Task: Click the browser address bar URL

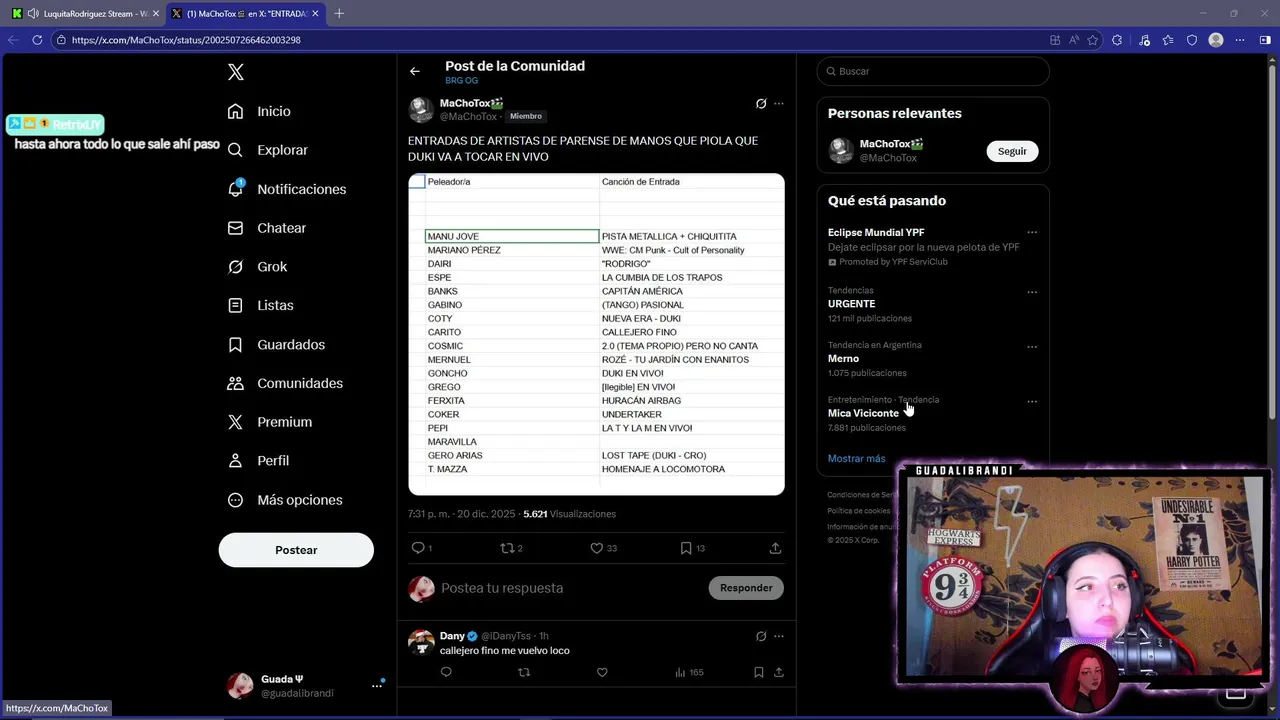Action: 186,40
